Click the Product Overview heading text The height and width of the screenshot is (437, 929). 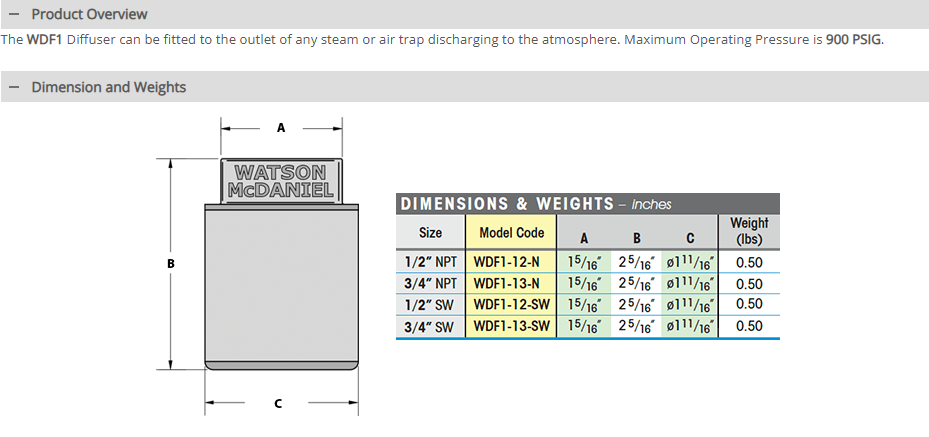click(89, 14)
